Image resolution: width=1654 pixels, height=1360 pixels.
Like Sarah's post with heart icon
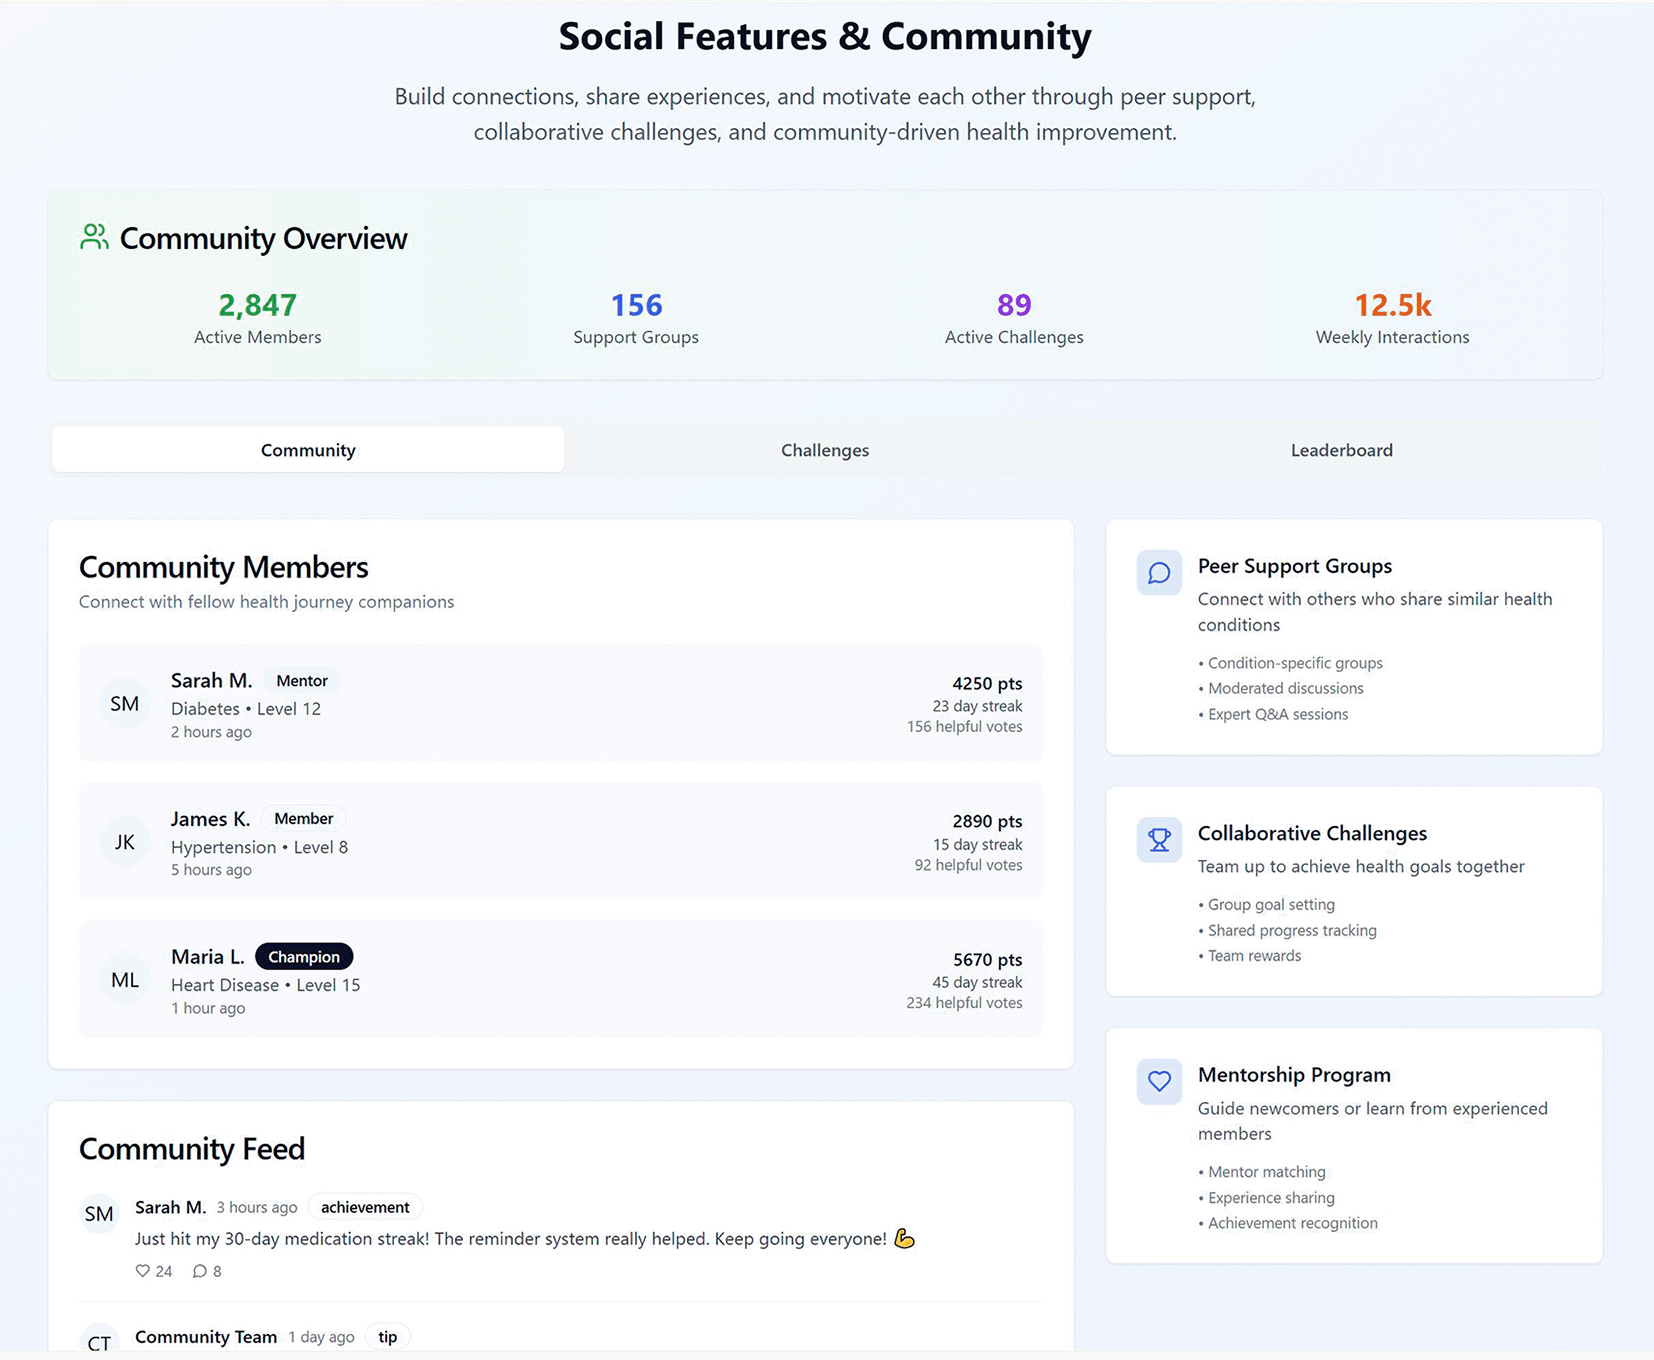point(143,1271)
